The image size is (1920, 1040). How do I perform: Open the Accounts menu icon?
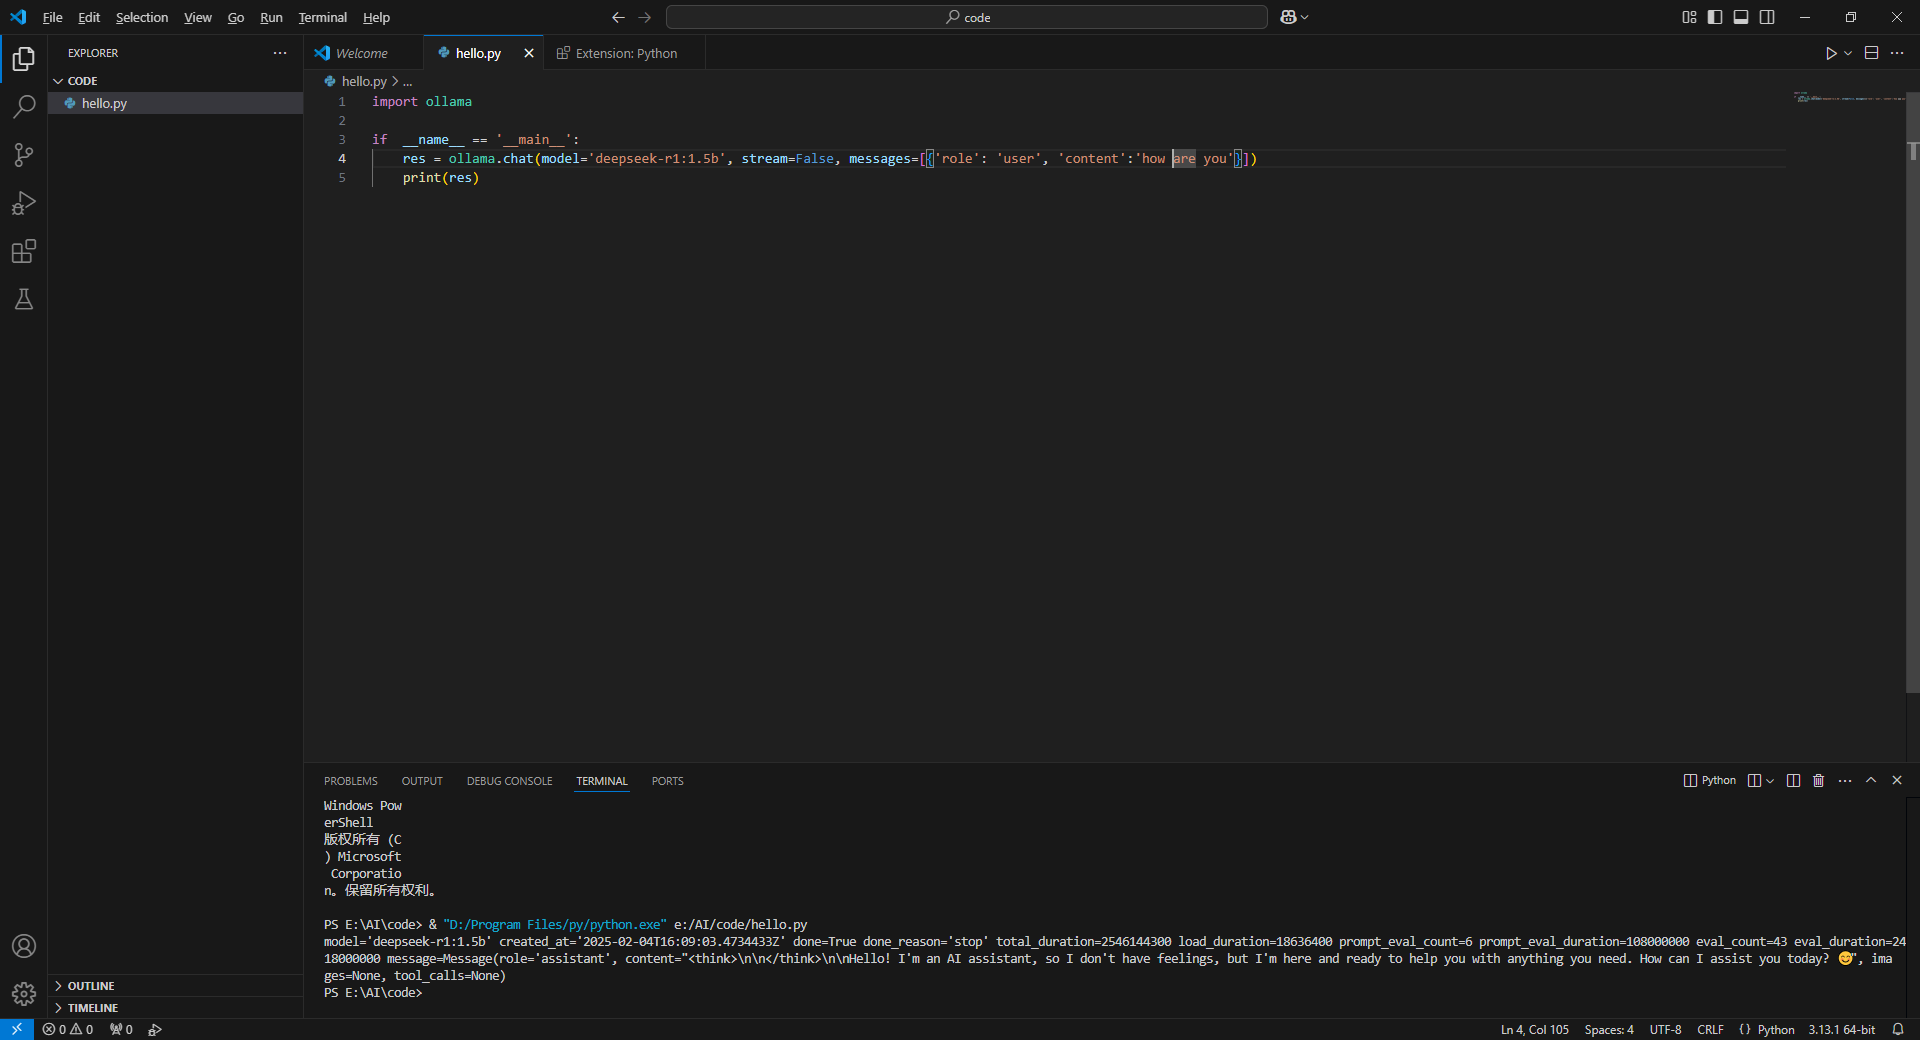24,946
